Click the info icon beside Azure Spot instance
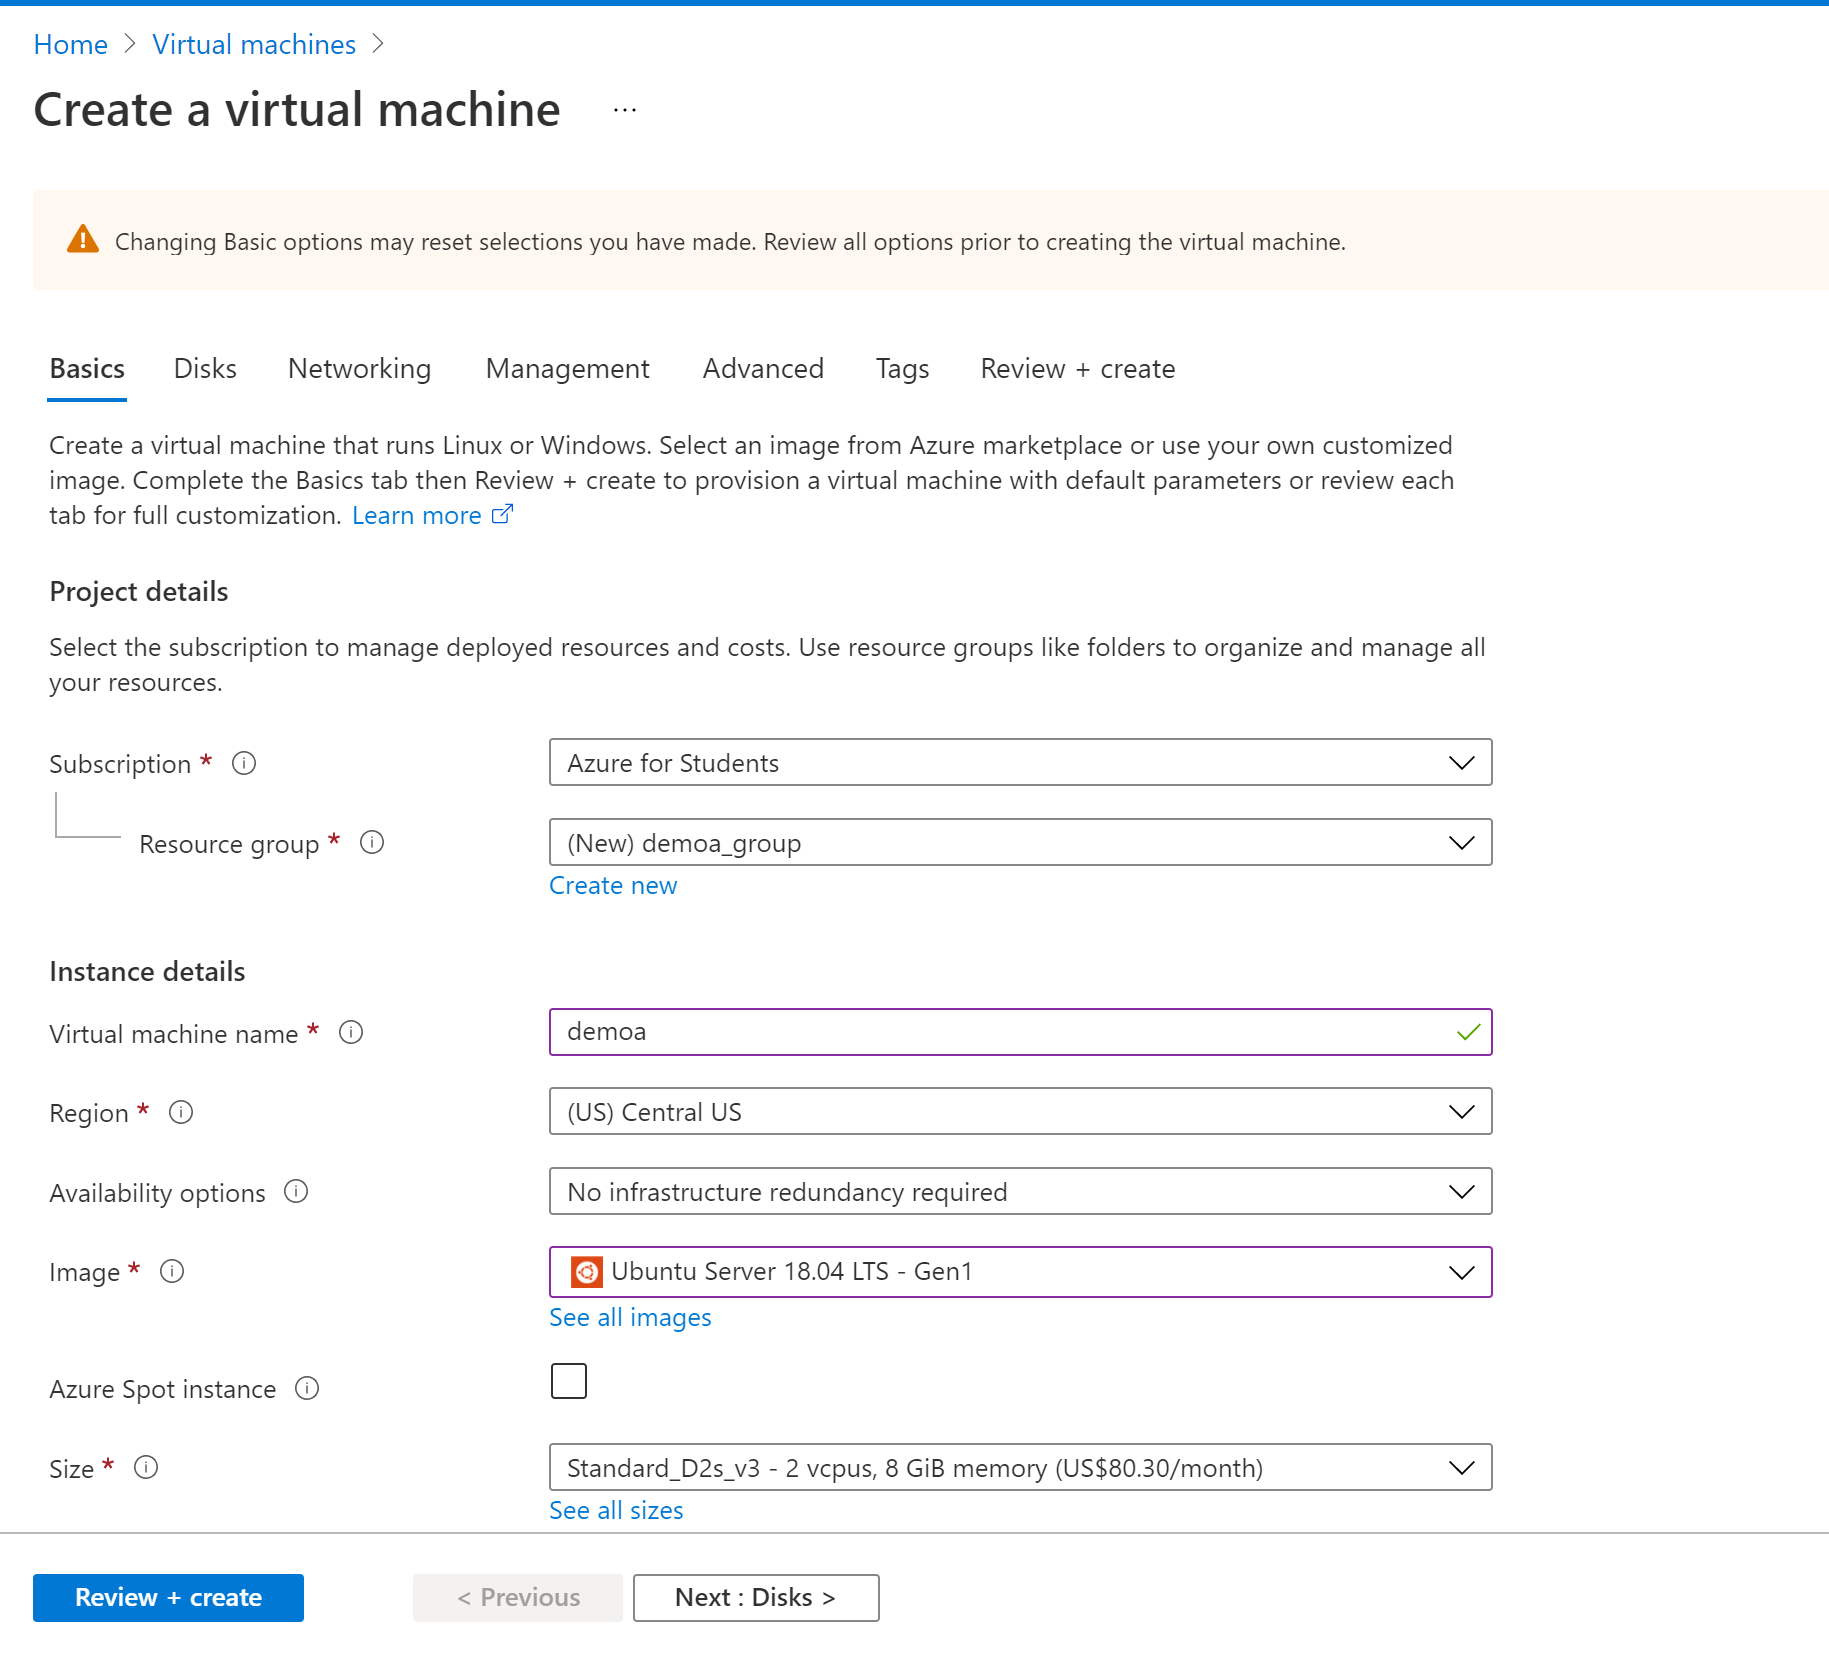This screenshot has width=1829, height=1654. 307,1388
